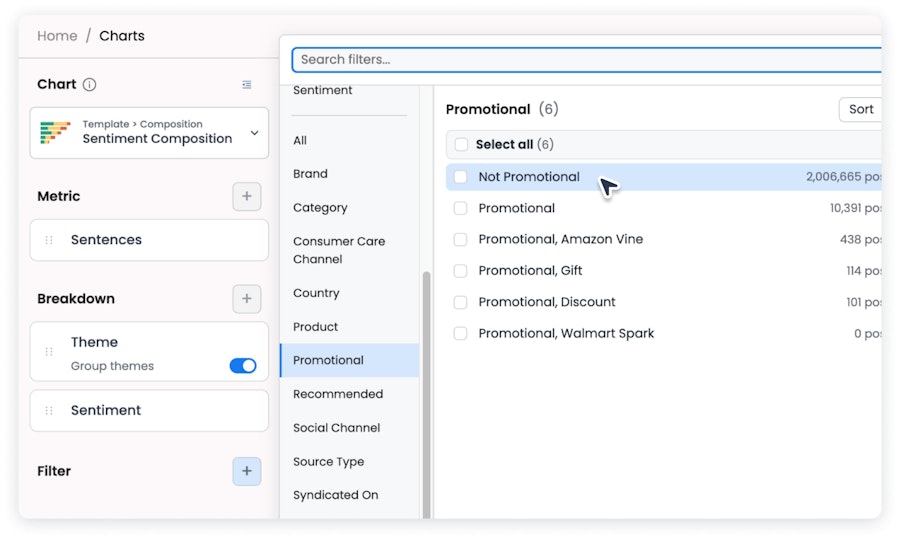Screen dimensions: 900x540
Task: Check Promotional, Amazon Vine checkbox
Action: 460,239
